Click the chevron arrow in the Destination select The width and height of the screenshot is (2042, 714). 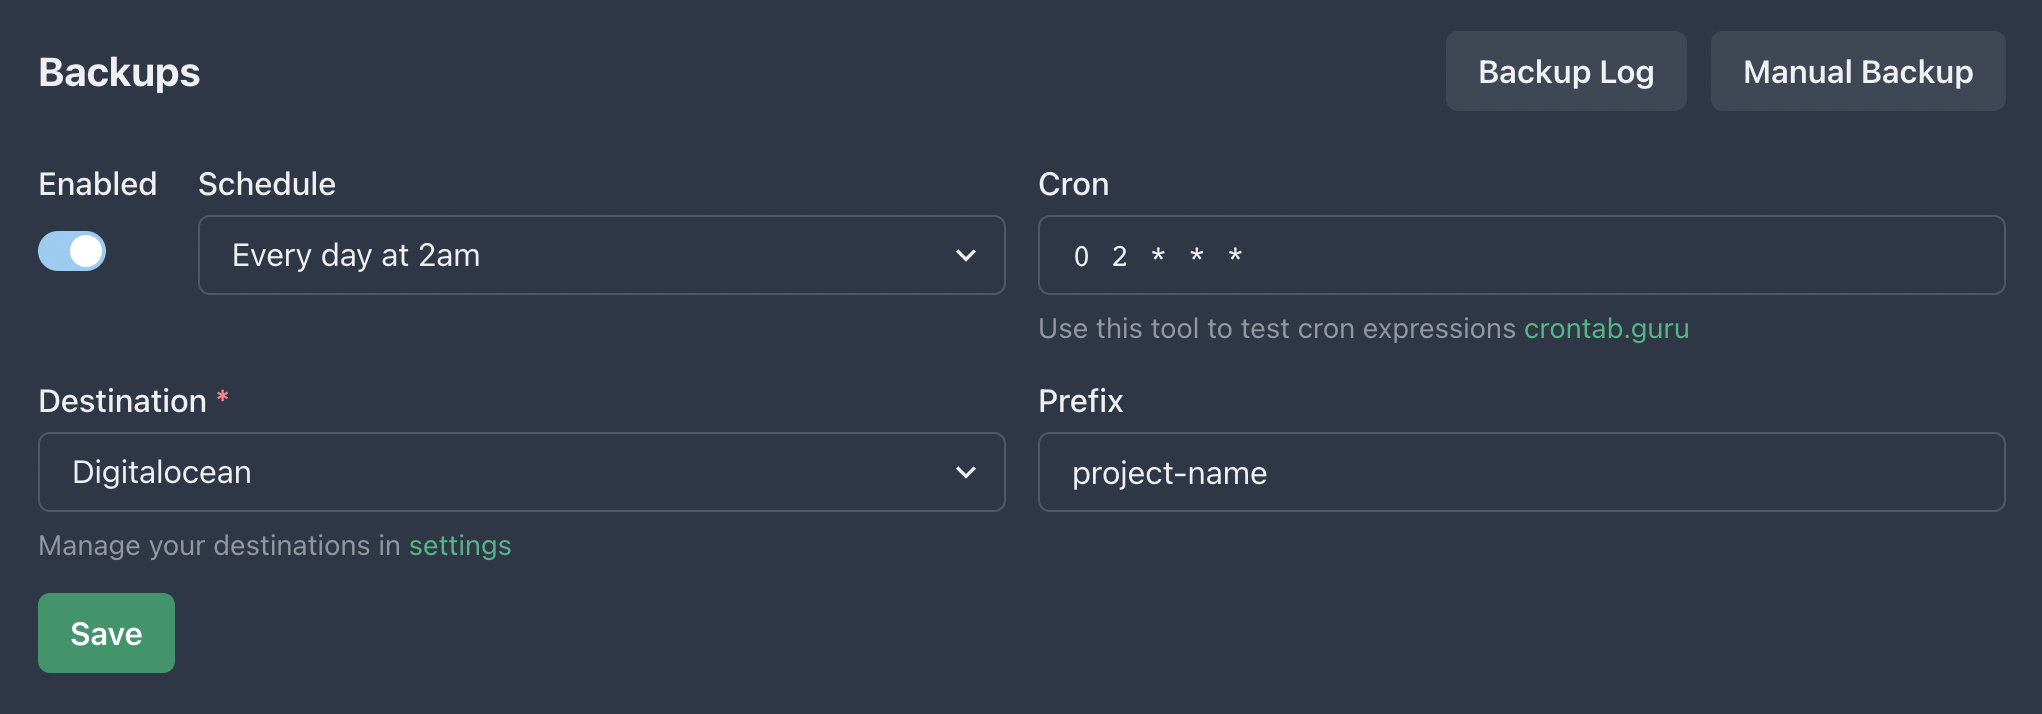pos(965,472)
